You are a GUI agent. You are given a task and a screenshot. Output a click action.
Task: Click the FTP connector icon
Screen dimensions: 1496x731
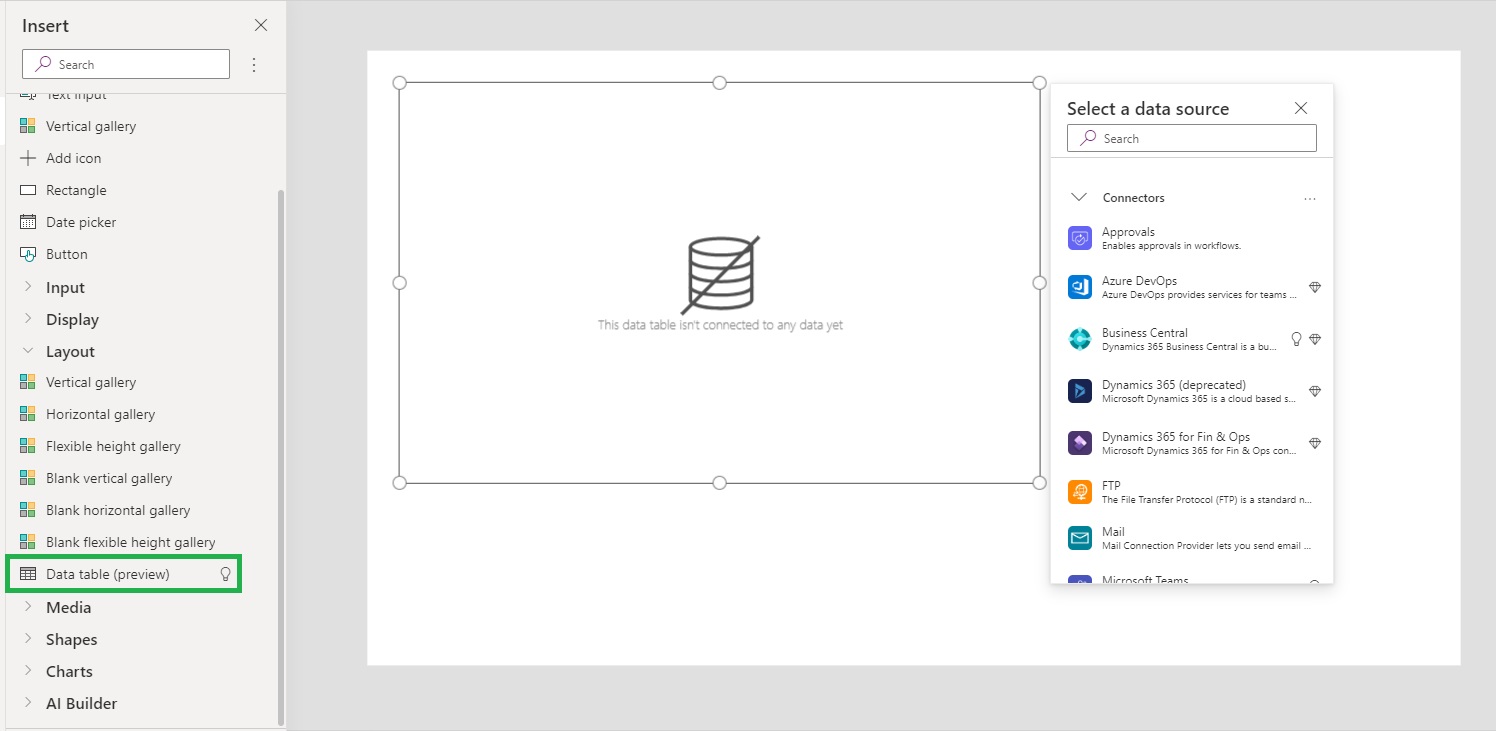coord(1079,492)
